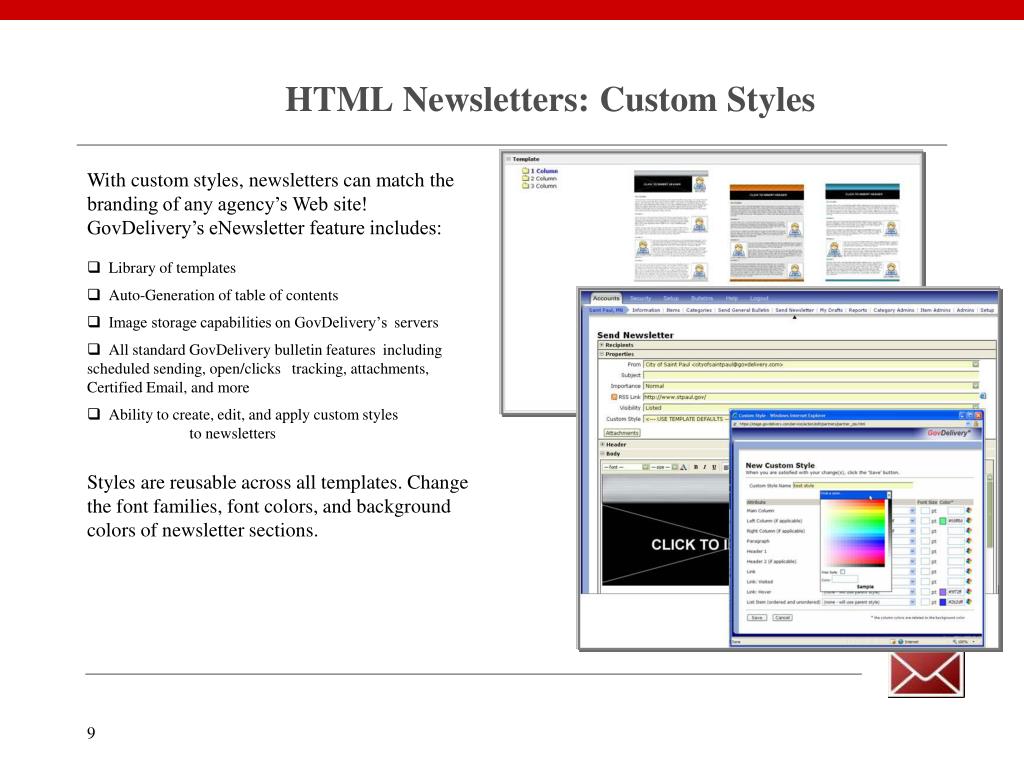Click the Attachments button
The height and width of the screenshot is (768, 1024).
(x=622, y=432)
